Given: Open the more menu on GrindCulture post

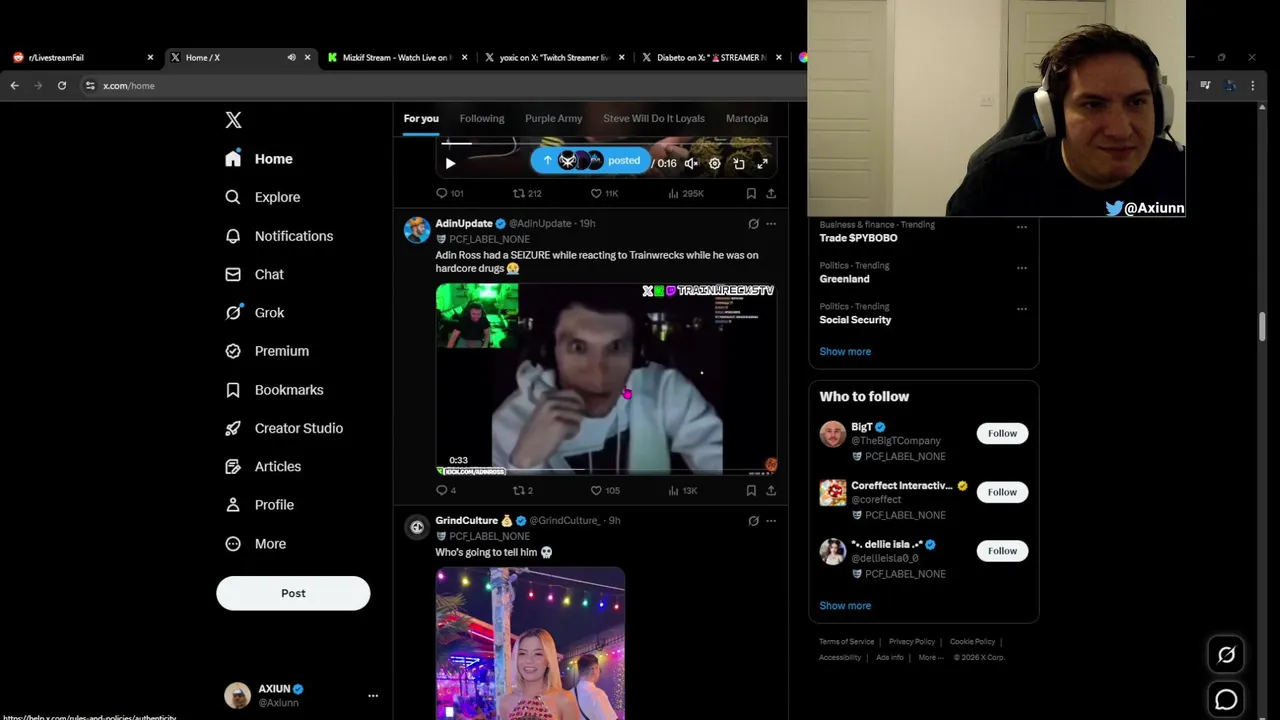Looking at the screenshot, I should coord(771,521).
